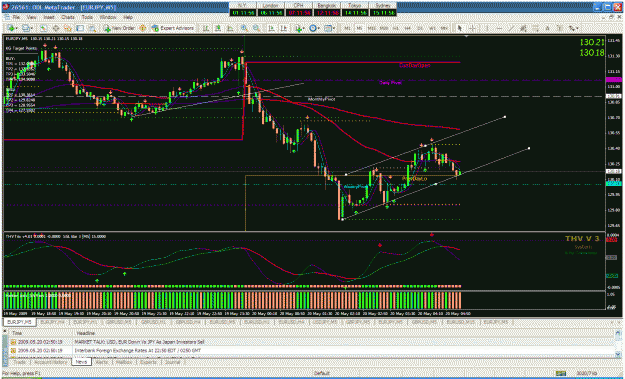
Task: Select the arrow Cursor tool
Action: [x=460, y=28]
